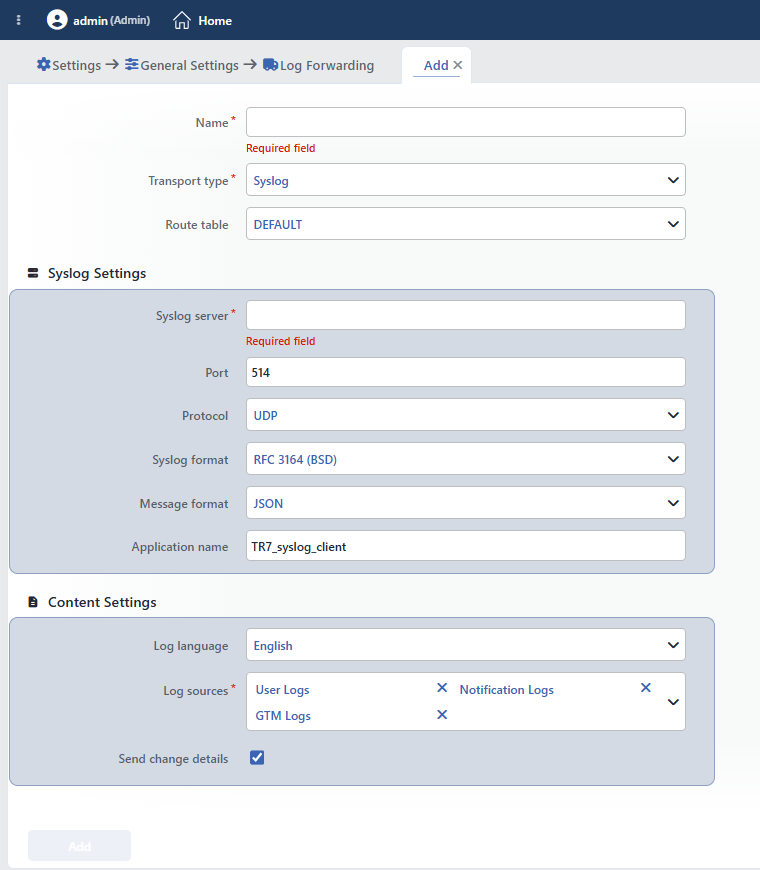Click the Port field containing 514
Image resolution: width=760 pixels, height=870 pixels.
click(465, 372)
